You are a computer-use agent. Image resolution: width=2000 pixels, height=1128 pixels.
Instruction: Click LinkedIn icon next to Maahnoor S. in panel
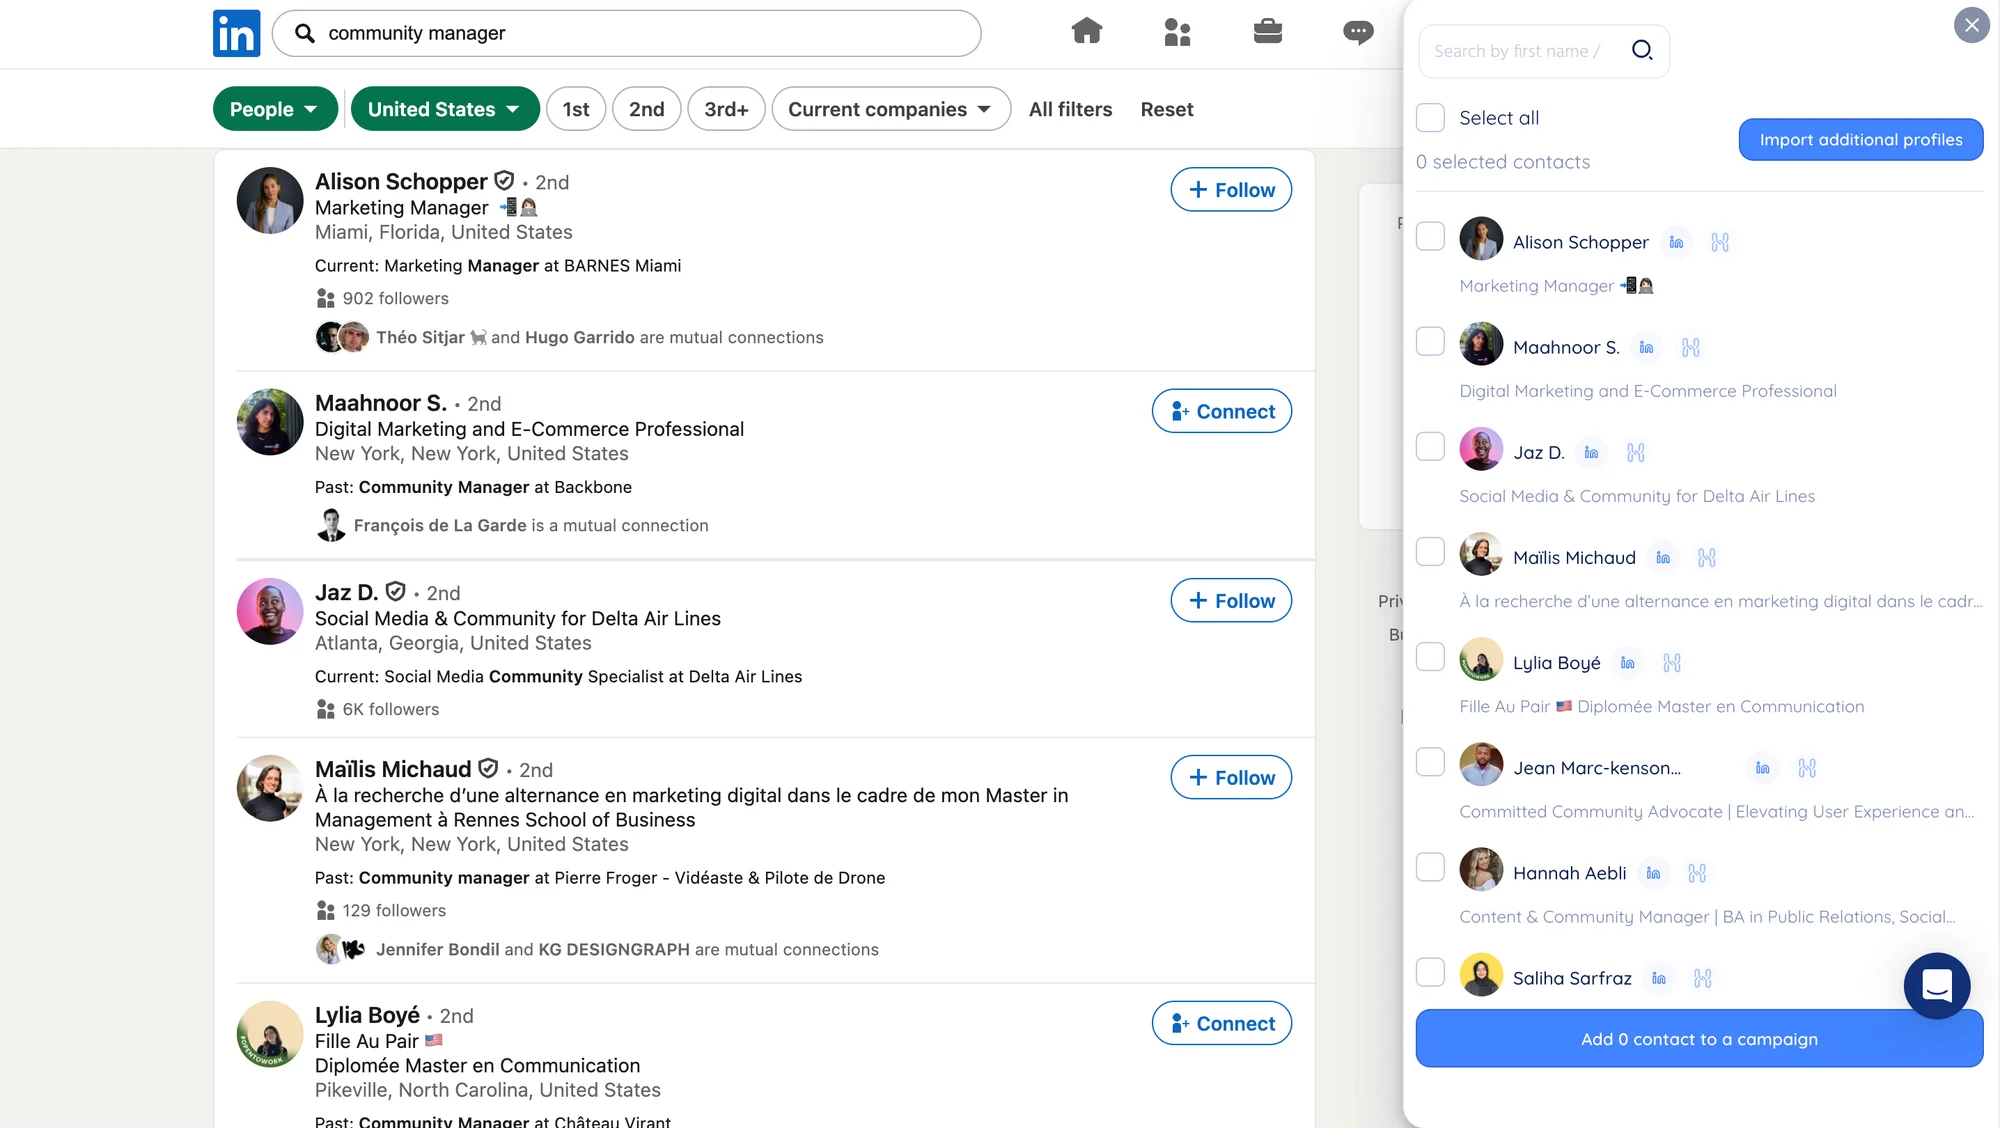click(1646, 347)
